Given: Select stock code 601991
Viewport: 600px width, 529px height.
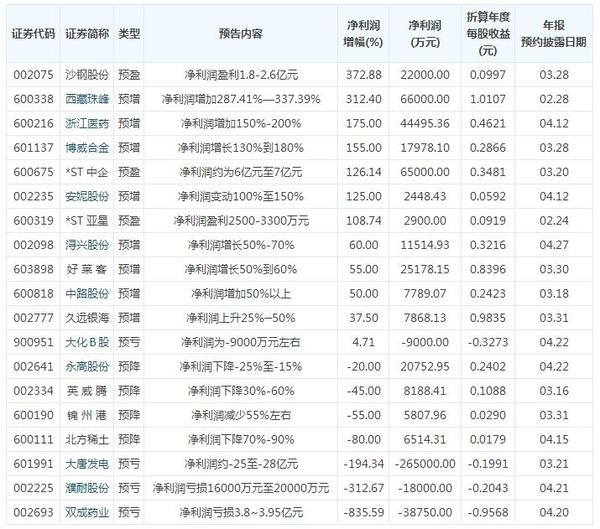Looking at the screenshot, I should click(33, 464).
